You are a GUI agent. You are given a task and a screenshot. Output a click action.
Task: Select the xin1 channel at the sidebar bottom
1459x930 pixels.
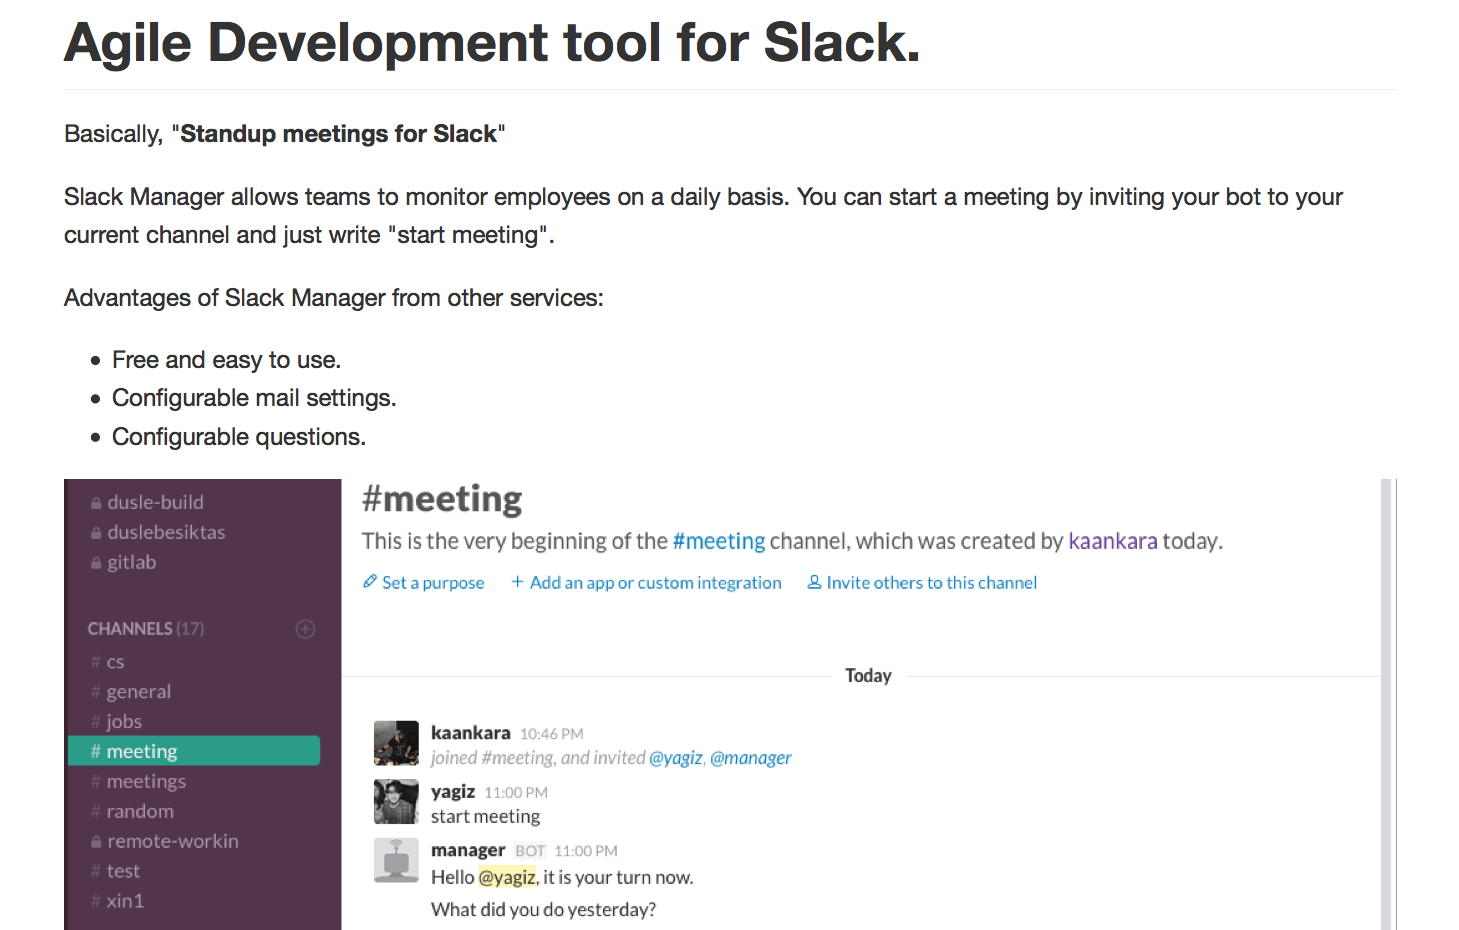pos(125,901)
